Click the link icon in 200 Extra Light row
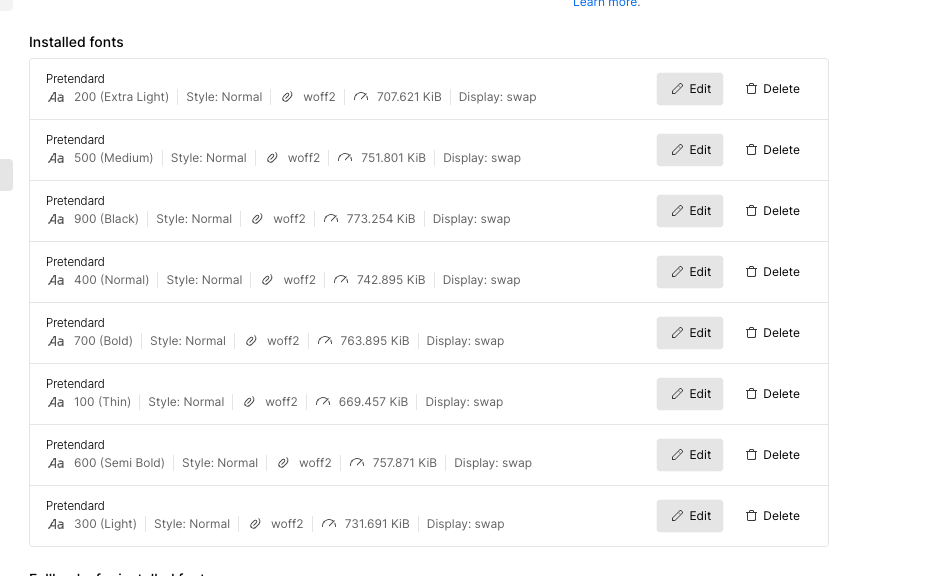Screen dimensions: 941x576 click(287, 97)
